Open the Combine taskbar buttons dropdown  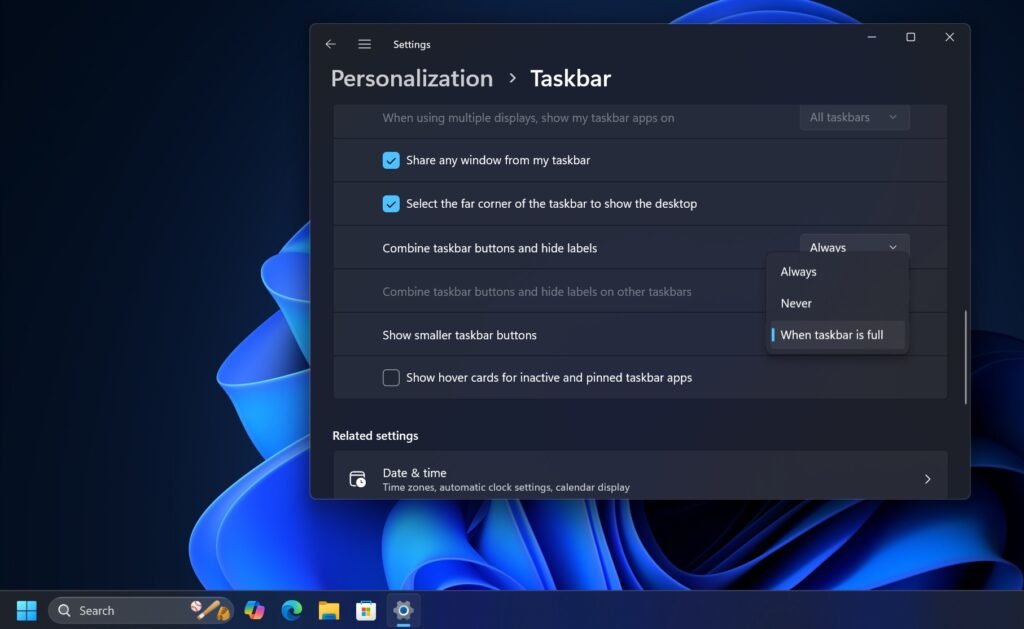pos(854,247)
